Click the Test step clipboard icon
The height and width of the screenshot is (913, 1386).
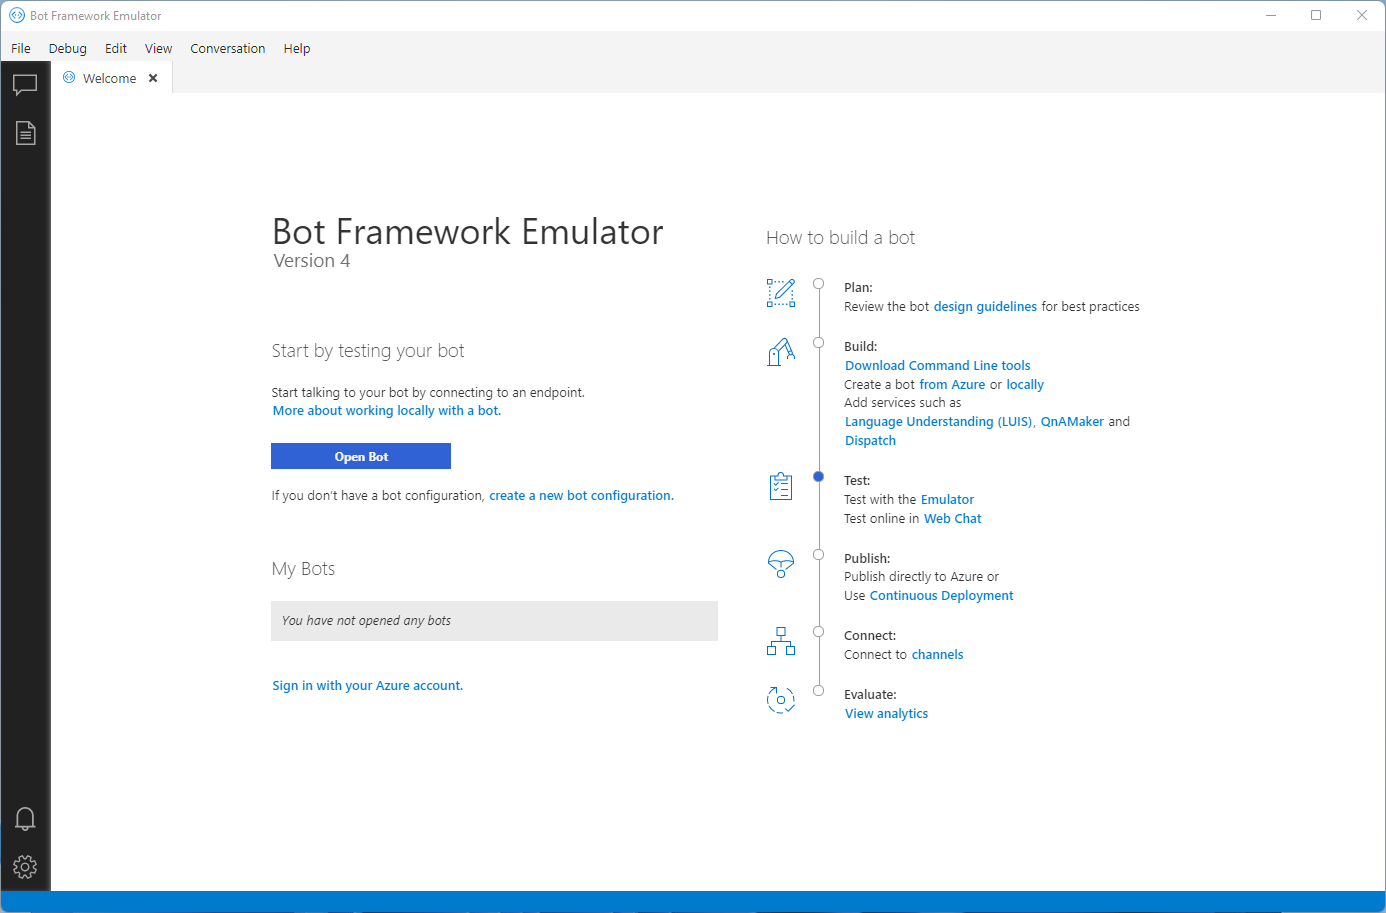pyautogui.click(x=781, y=486)
